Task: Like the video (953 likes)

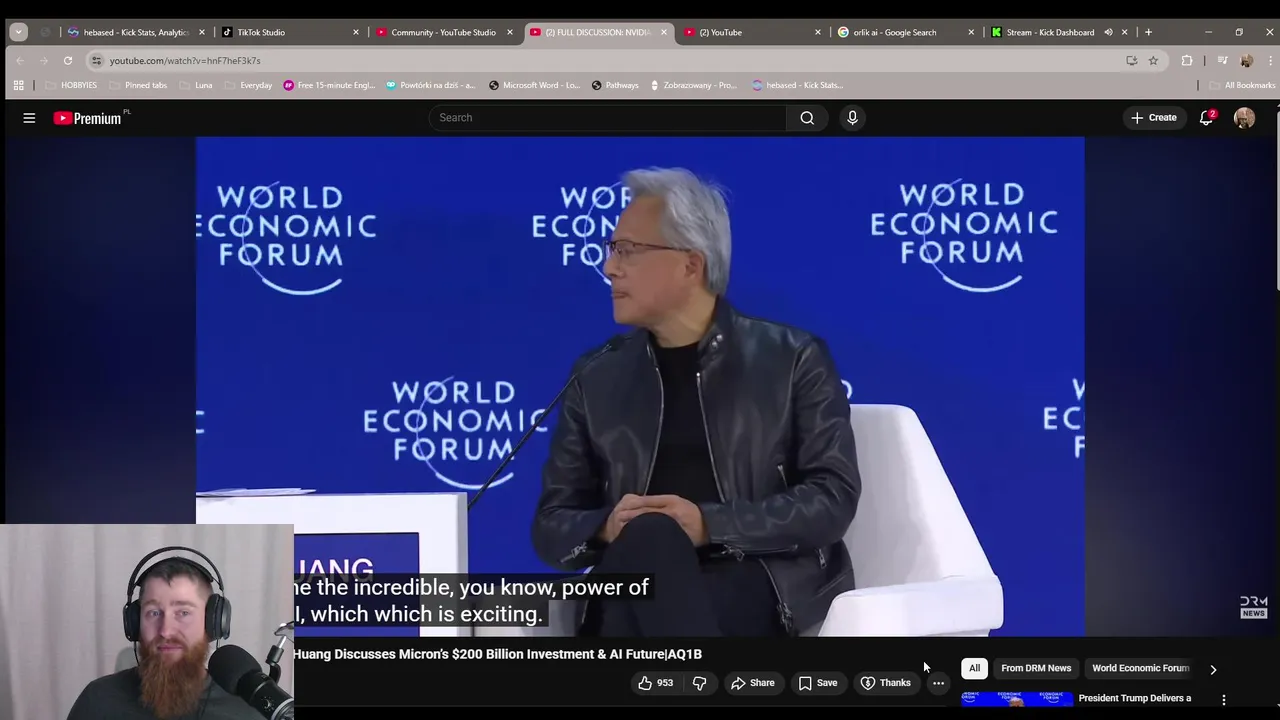Action: pyautogui.click(x=656, y=683)
